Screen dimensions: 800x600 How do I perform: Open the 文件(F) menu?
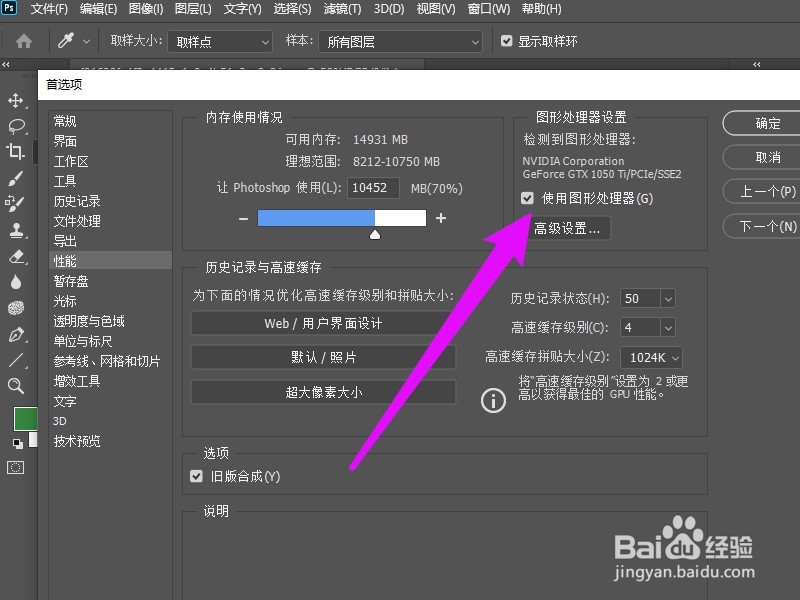click(49, 9)
